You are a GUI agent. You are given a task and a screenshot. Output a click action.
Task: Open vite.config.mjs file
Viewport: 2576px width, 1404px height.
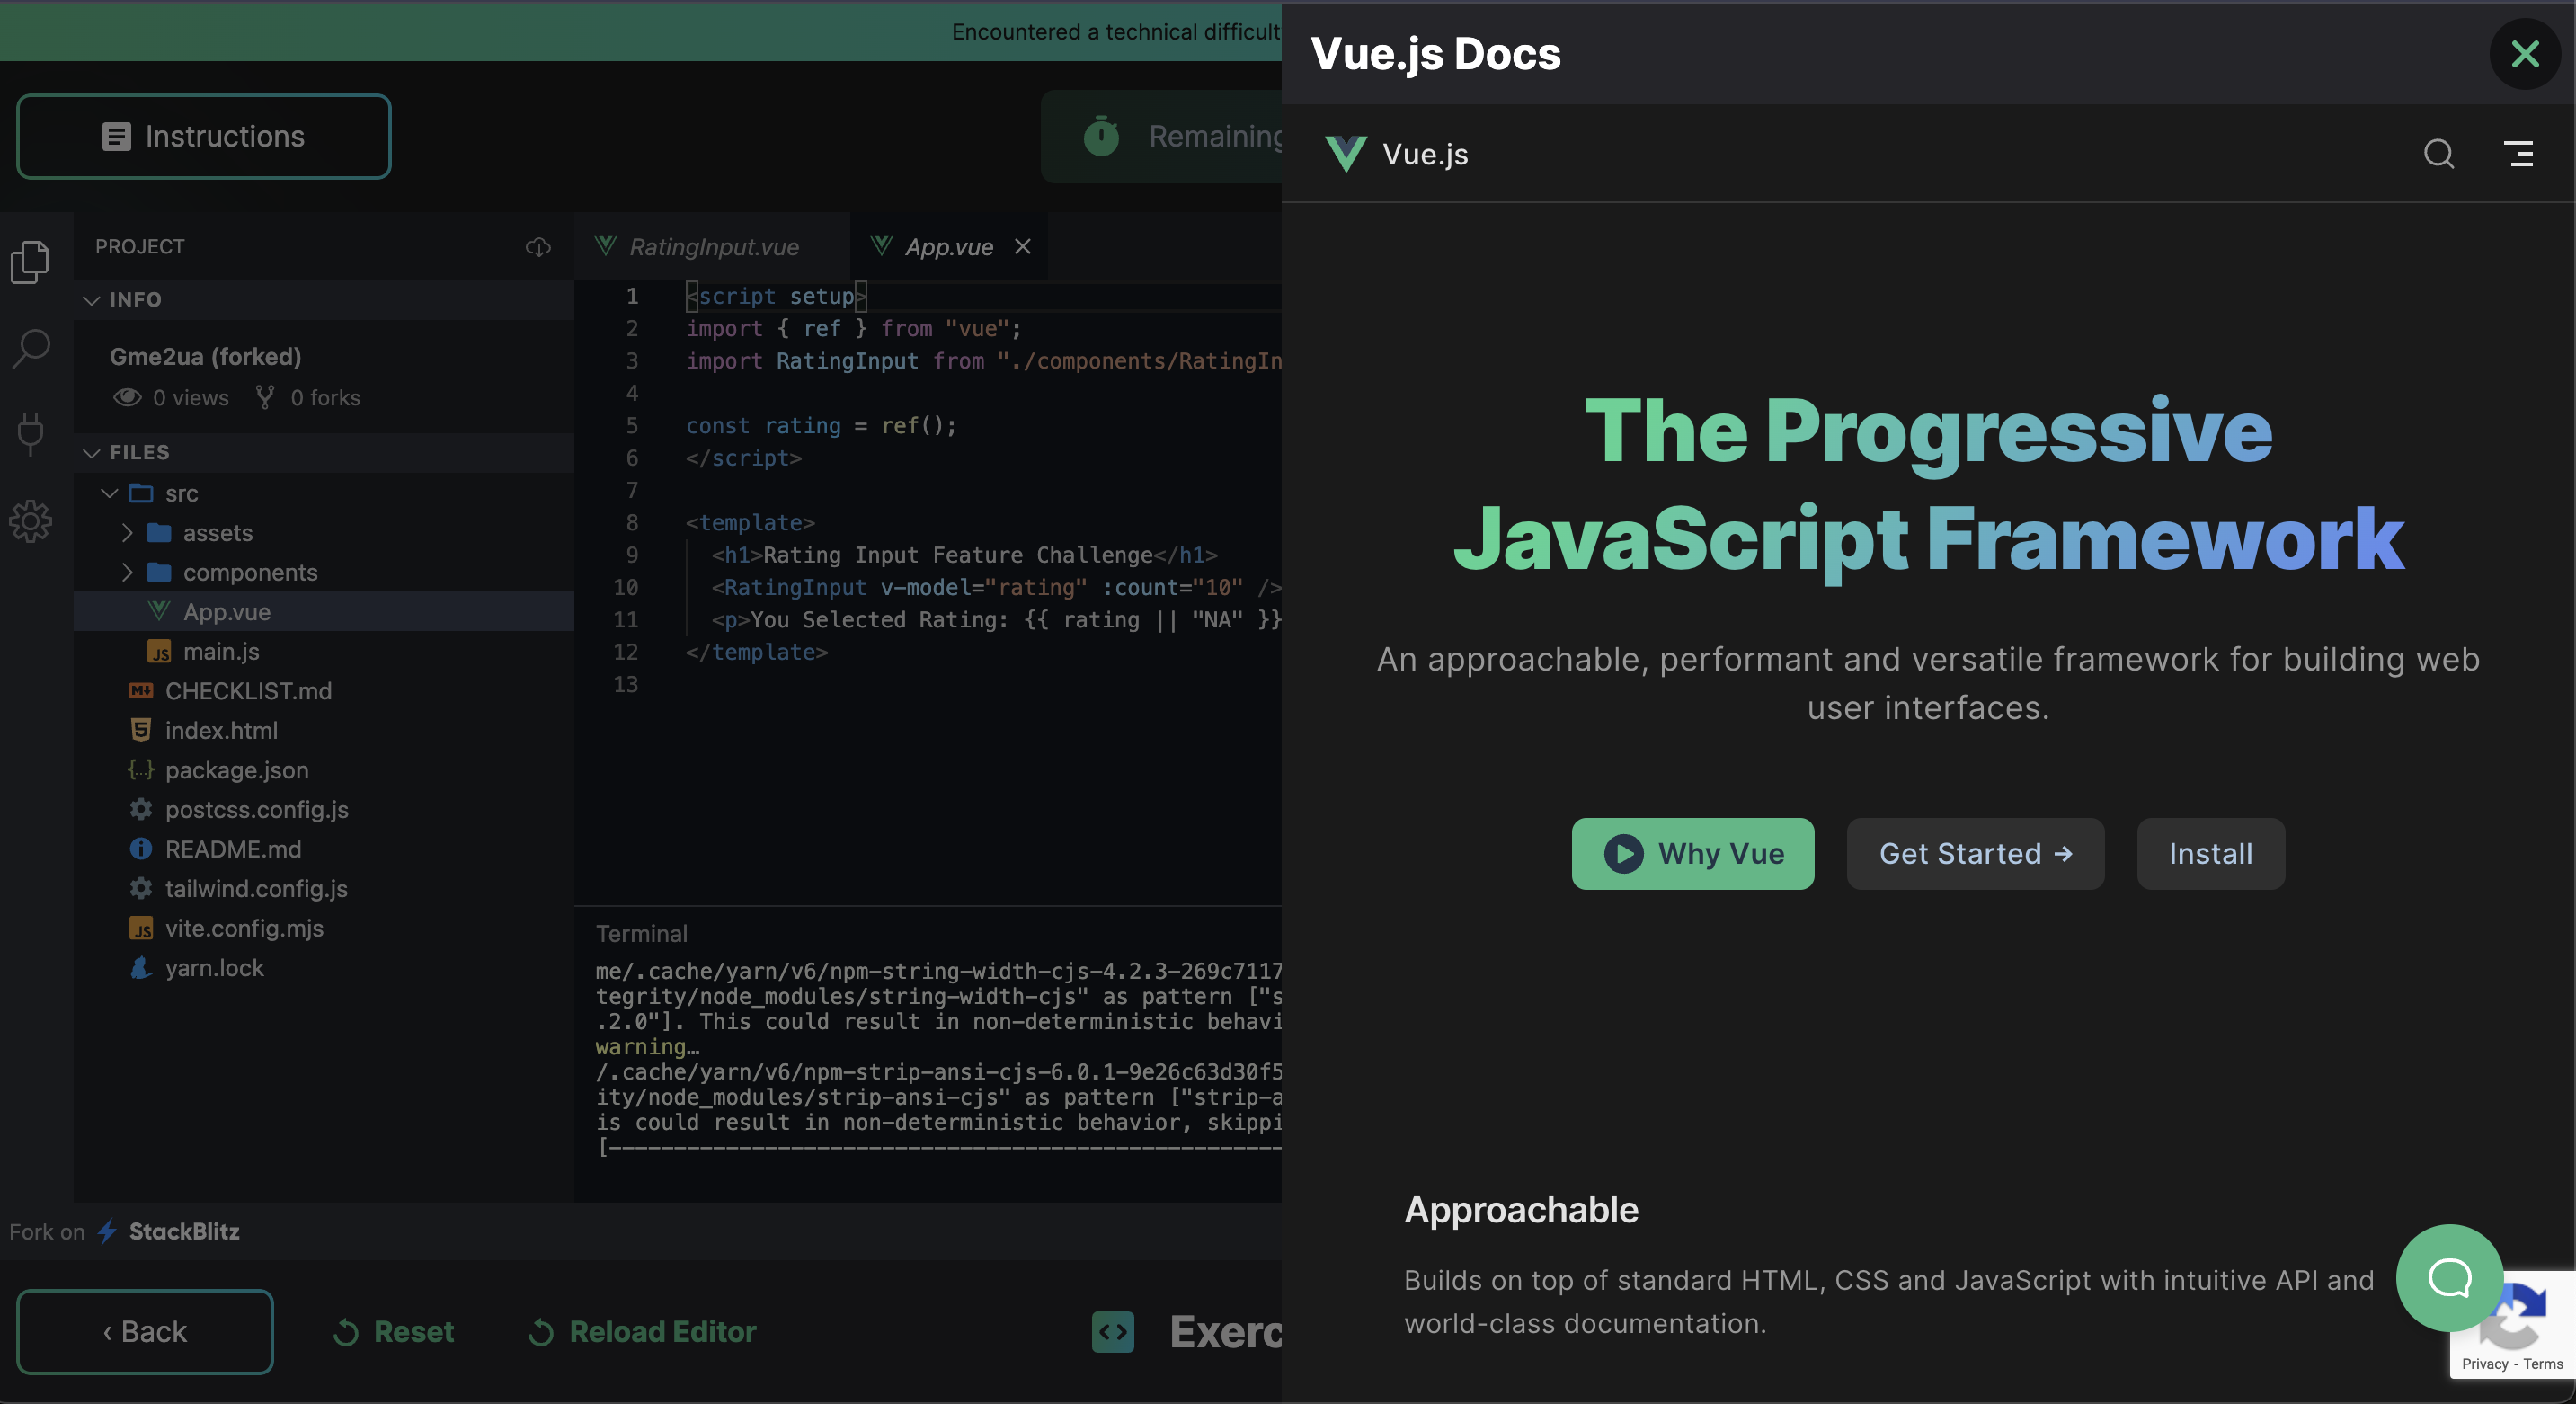324,927
